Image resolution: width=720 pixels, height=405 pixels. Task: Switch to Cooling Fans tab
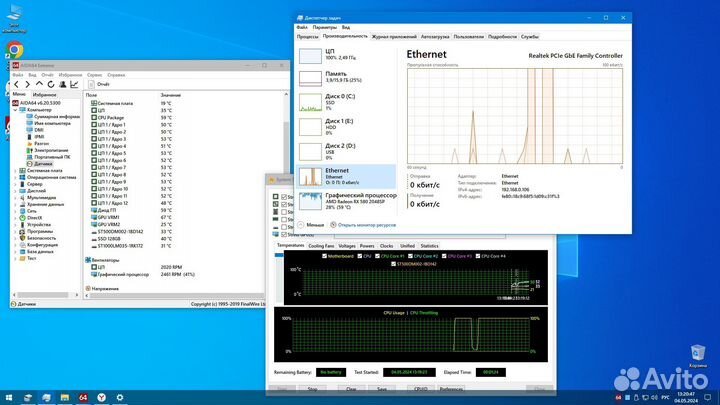(x=321, y=246)
